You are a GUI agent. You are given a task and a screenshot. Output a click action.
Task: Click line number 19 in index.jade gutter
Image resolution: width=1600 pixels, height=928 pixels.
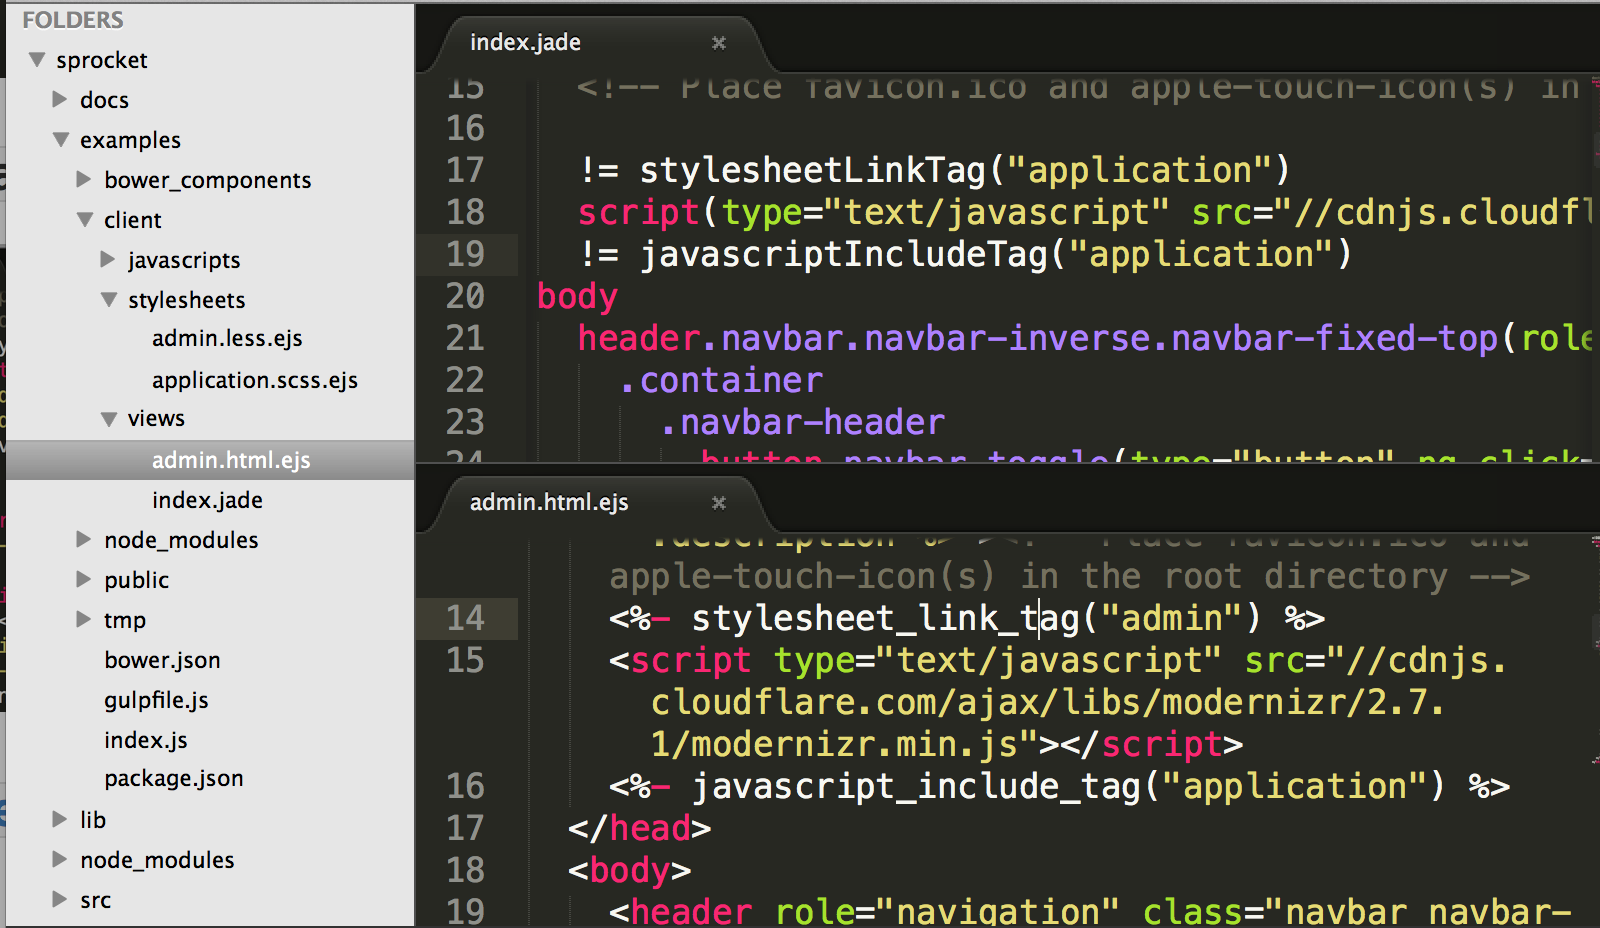point(465,254)
